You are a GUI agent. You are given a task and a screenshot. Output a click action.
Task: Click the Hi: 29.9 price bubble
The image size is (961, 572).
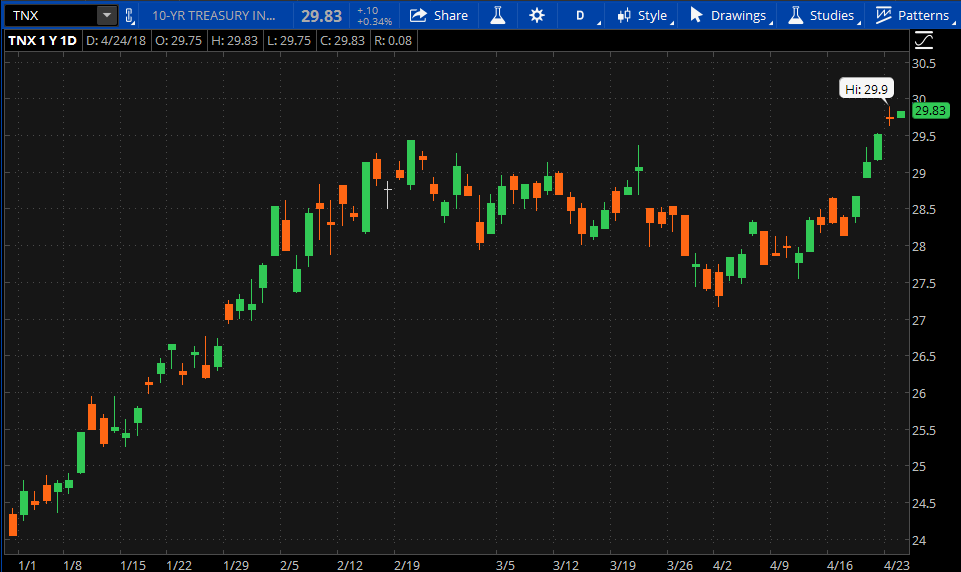pyautogui.click(x=866, y=90)
